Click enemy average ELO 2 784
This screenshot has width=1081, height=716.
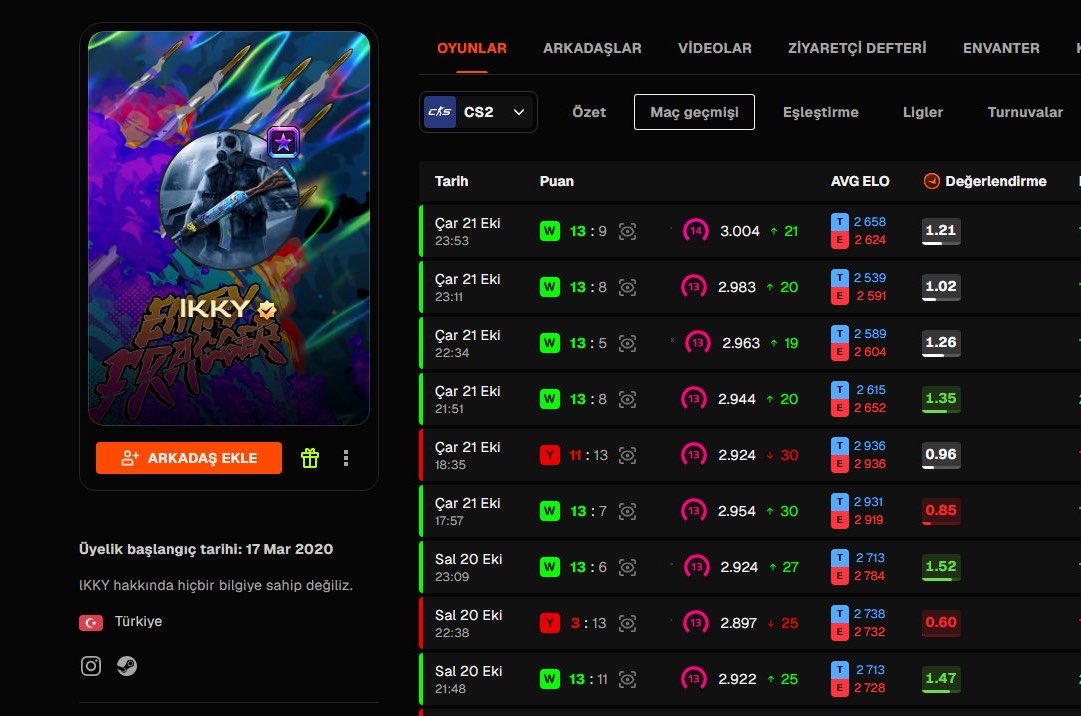point(869,576)
